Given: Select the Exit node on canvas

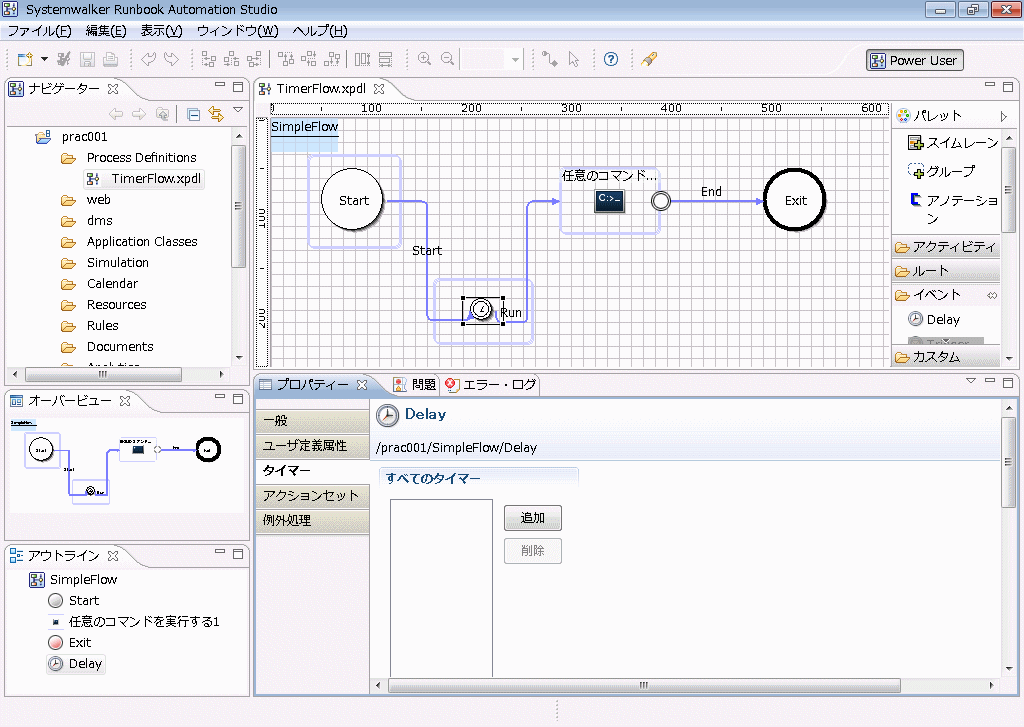Looking at the screenshot, I should [795, 200].
